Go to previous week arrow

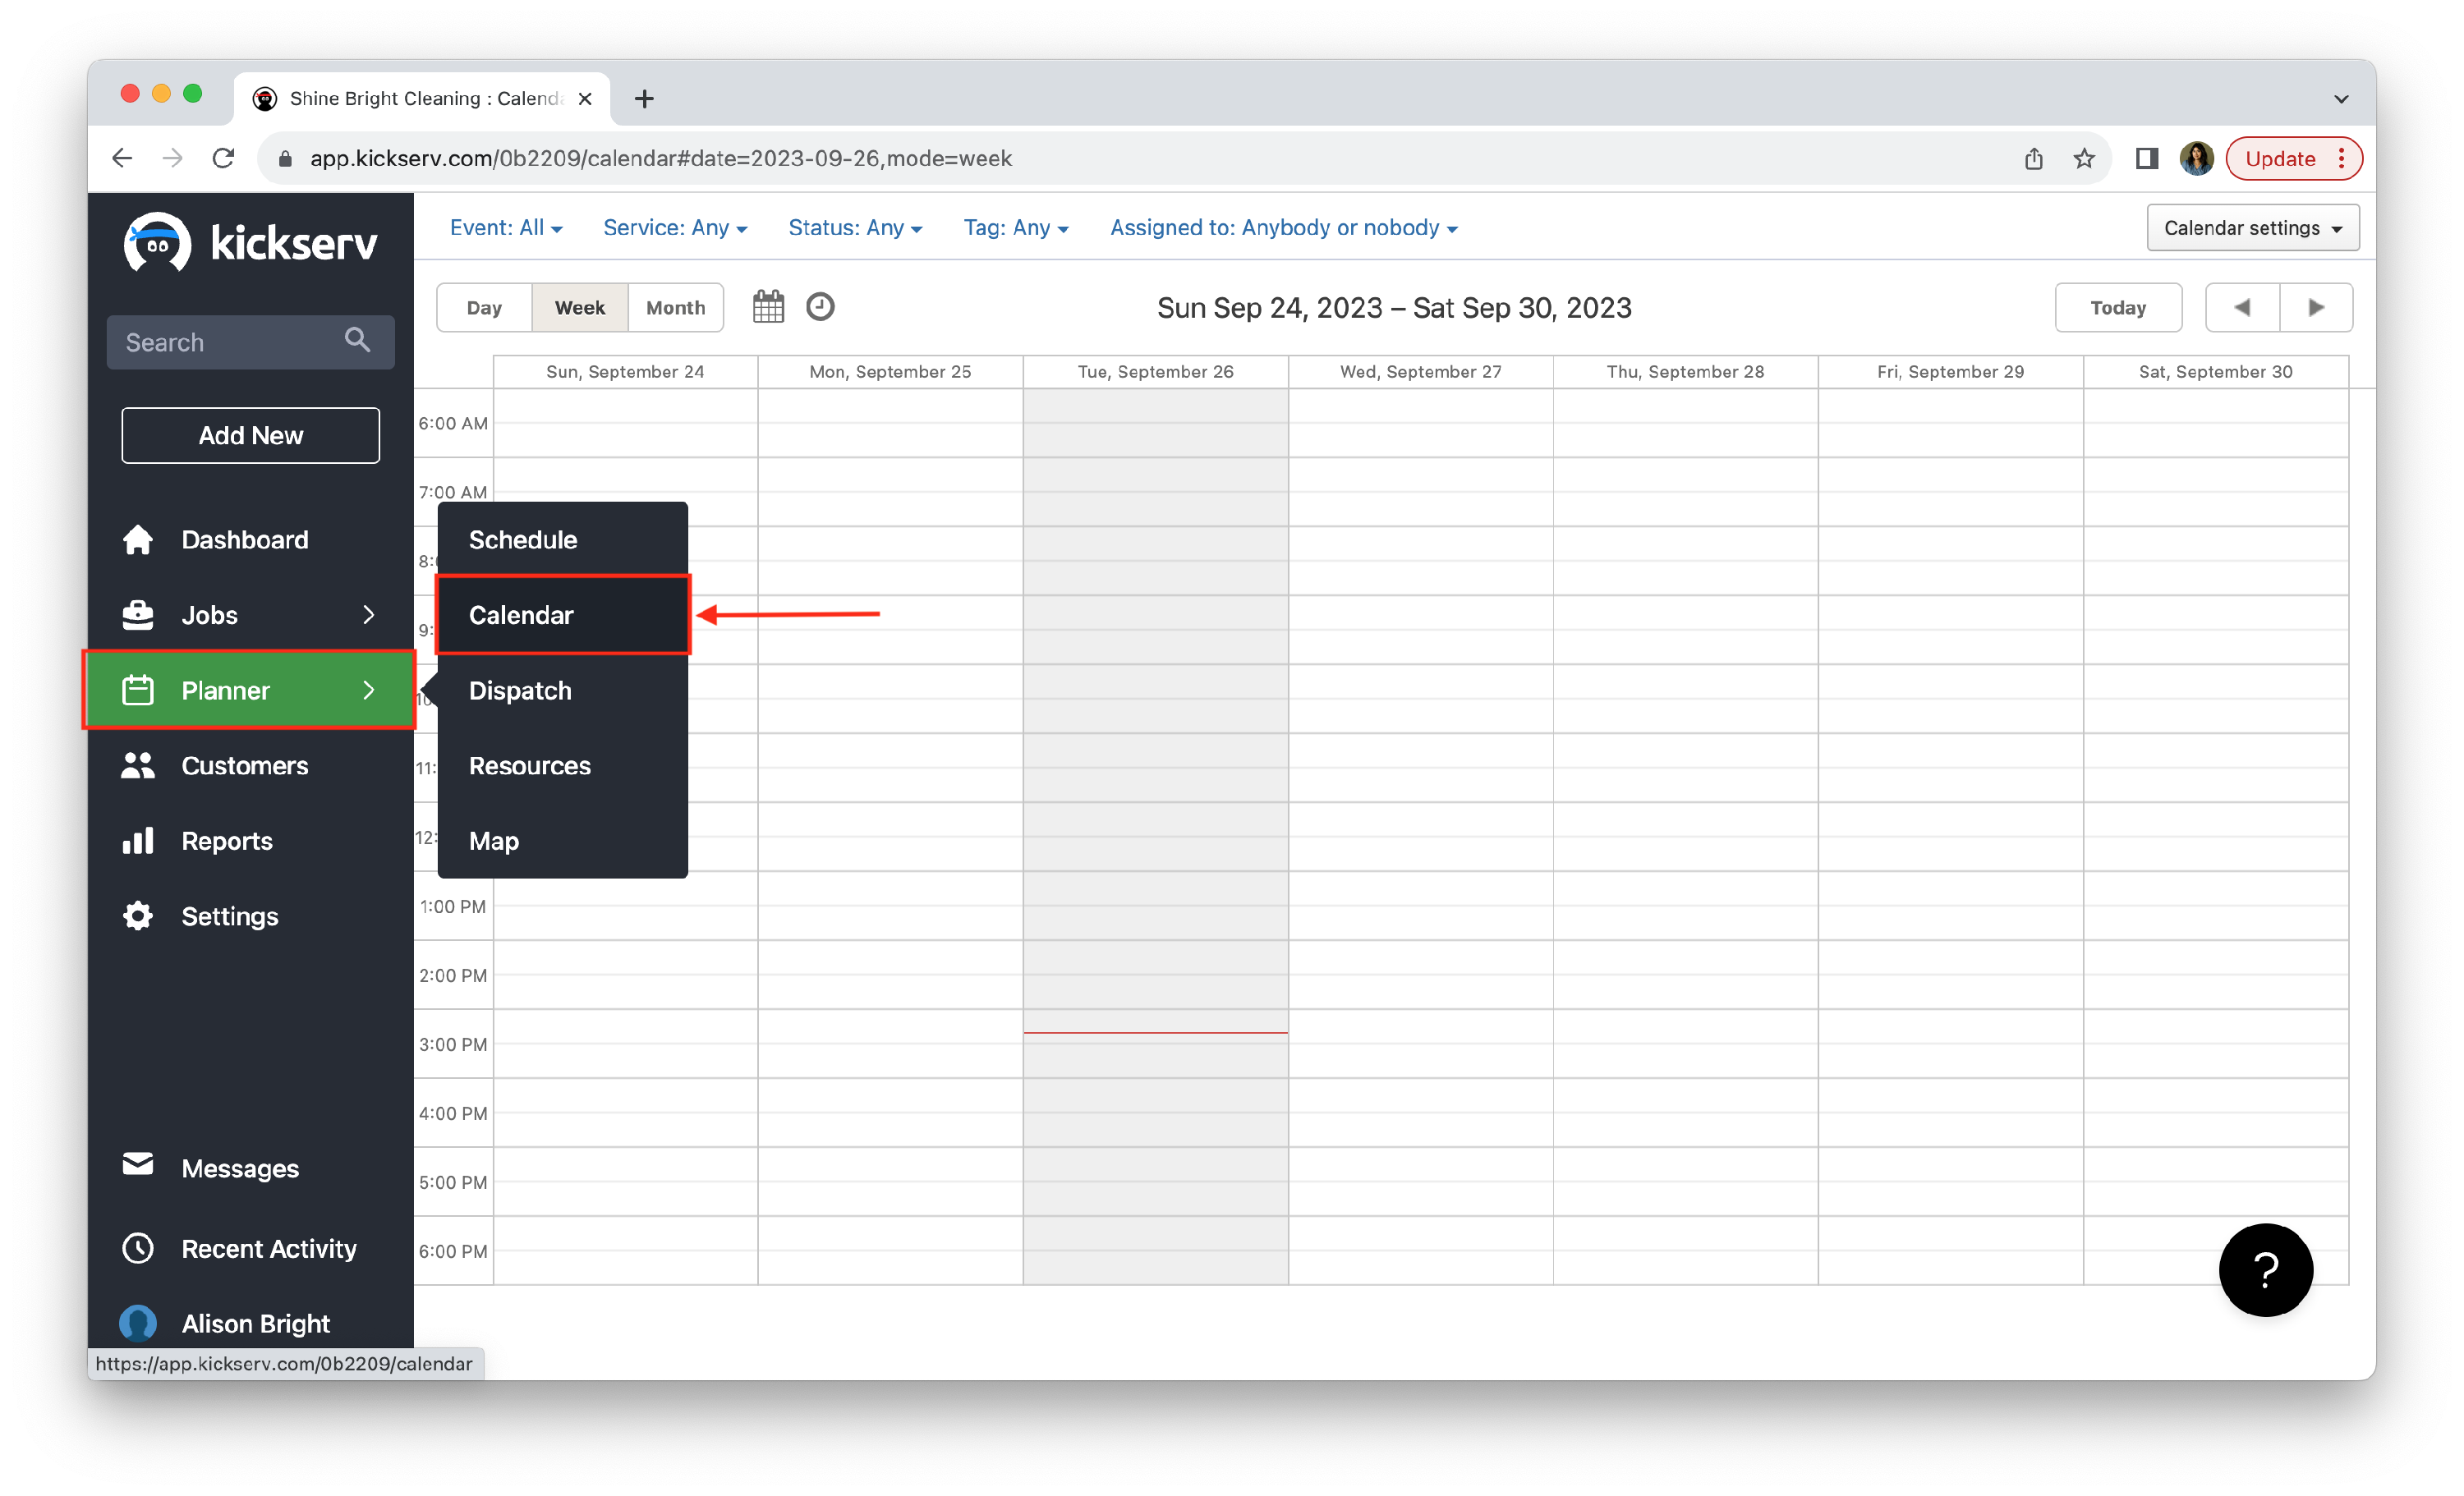click(x=2242, y=307)
